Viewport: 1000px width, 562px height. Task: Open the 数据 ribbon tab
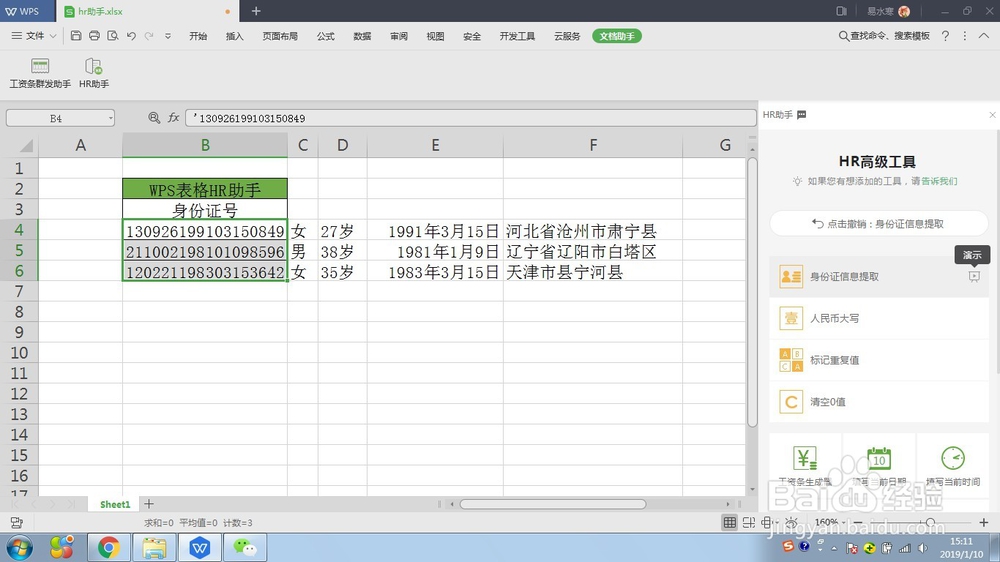[x=362, y=36]
